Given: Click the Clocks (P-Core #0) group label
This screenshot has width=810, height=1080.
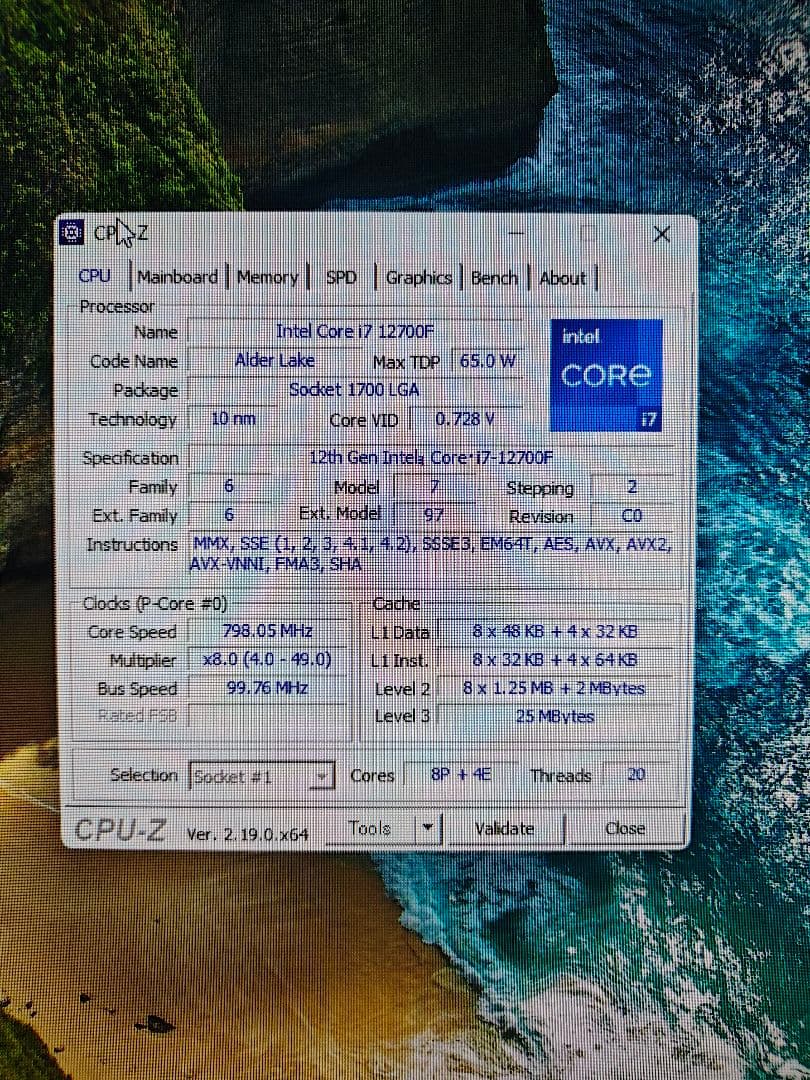Looking at the screenshot, I should (x=154, y=603).
